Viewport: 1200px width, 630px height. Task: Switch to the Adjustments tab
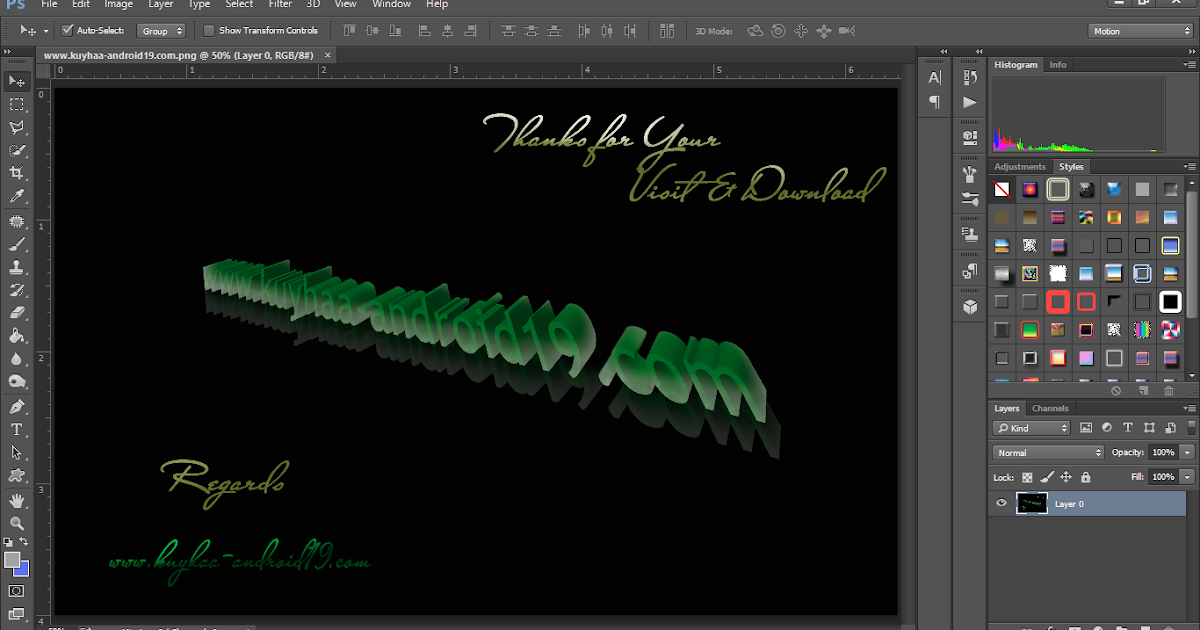[x=1021, y=167]
